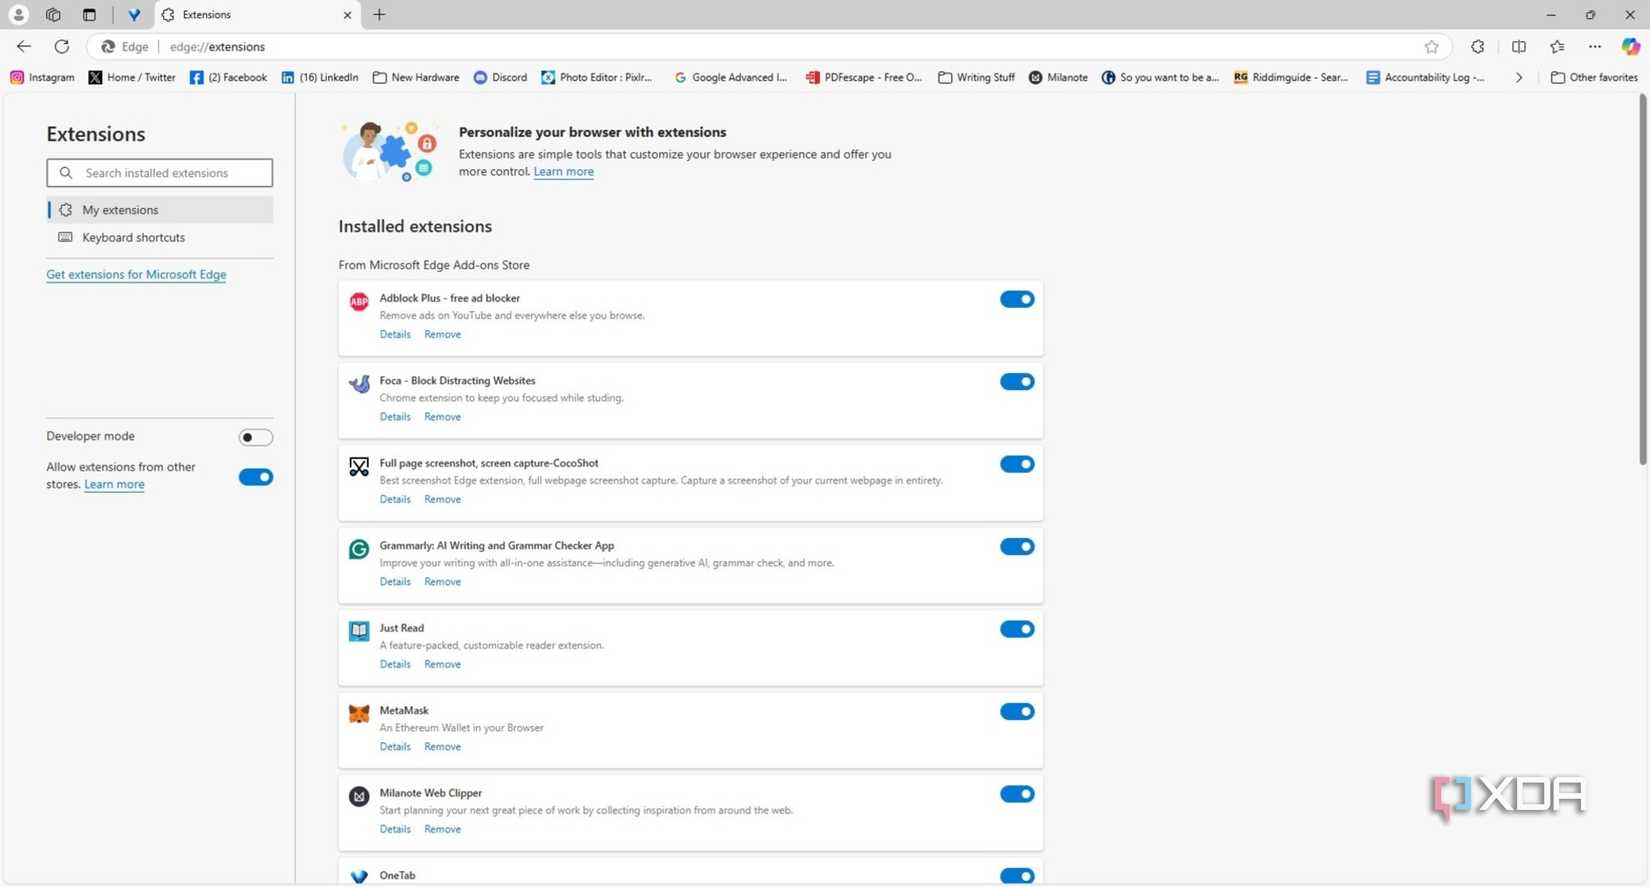The height and width of the screenshot is (887, 1650).
Task: Open the Discord bookmark
Action: click(500, 77)
